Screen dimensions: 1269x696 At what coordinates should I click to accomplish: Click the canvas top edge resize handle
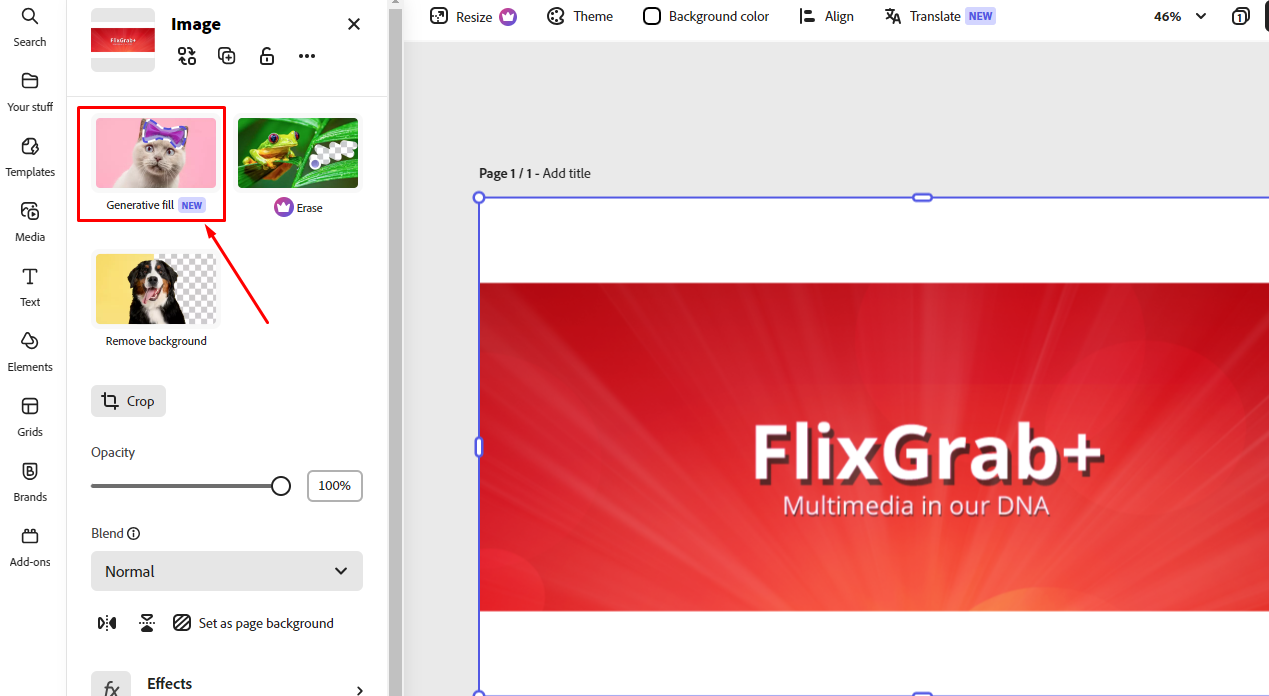(x=923, y=198)
